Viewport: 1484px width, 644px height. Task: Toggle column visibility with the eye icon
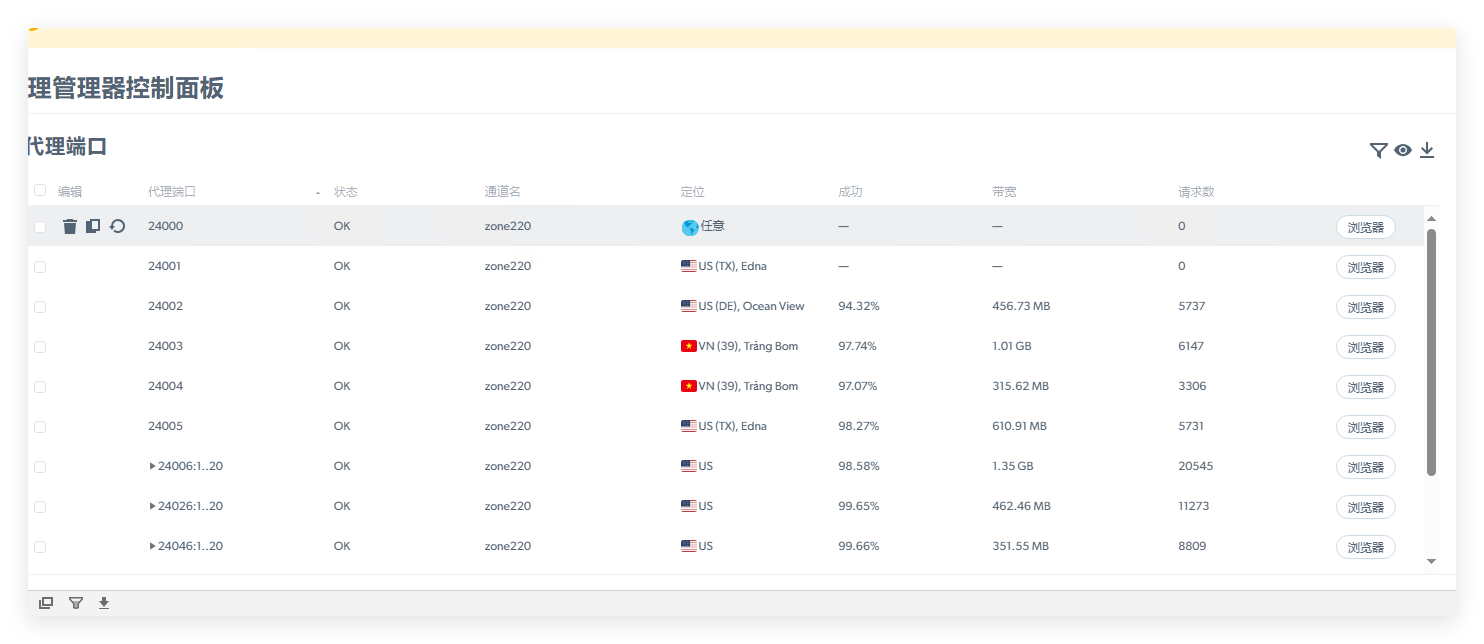(x=1403, y=151)
